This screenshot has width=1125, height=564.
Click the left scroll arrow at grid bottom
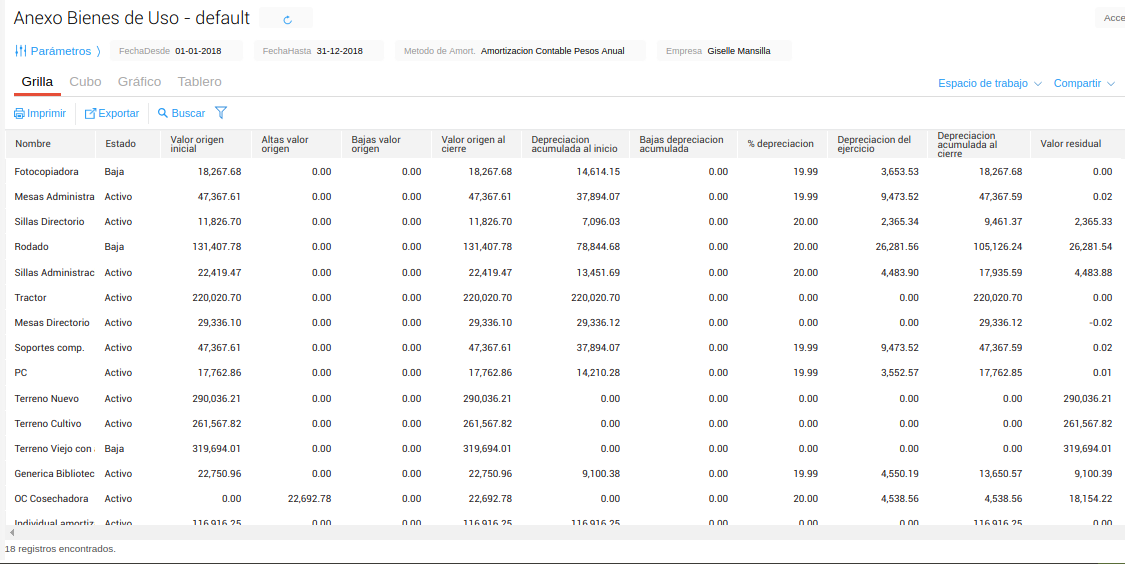[x=11, y=533]
